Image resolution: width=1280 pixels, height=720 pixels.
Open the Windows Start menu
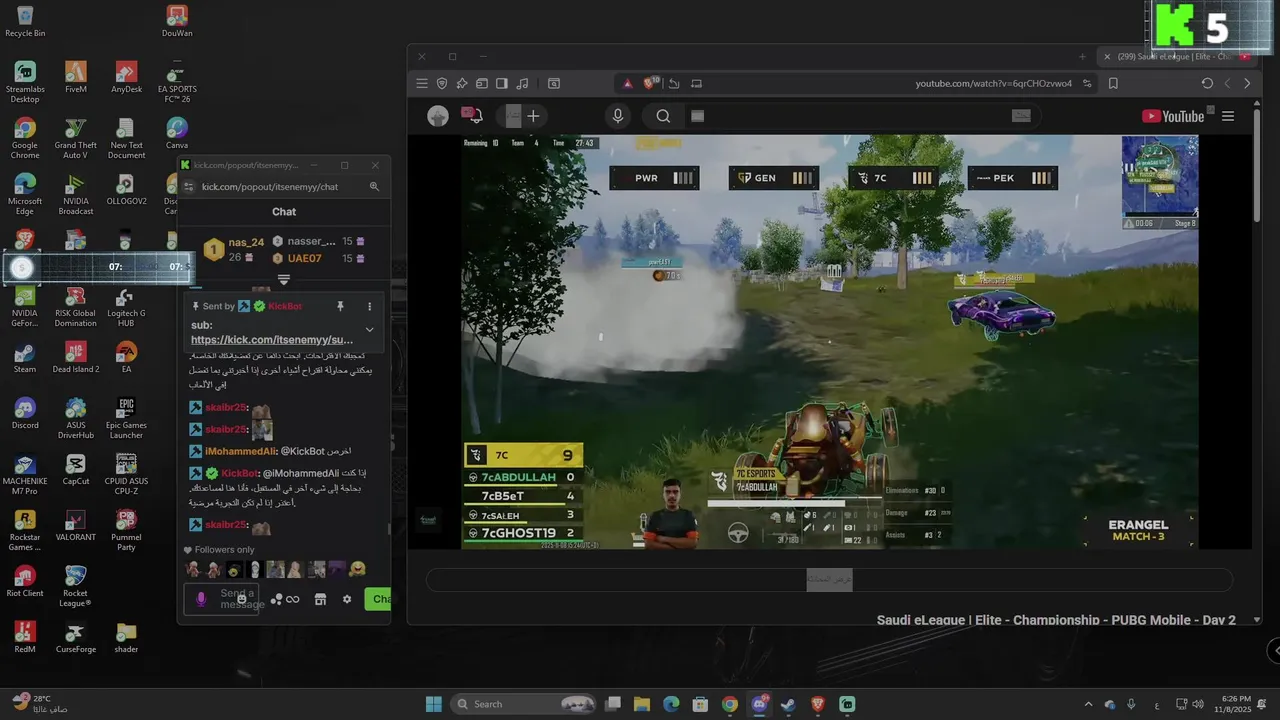pyautogui.click(x=434, y=704)
